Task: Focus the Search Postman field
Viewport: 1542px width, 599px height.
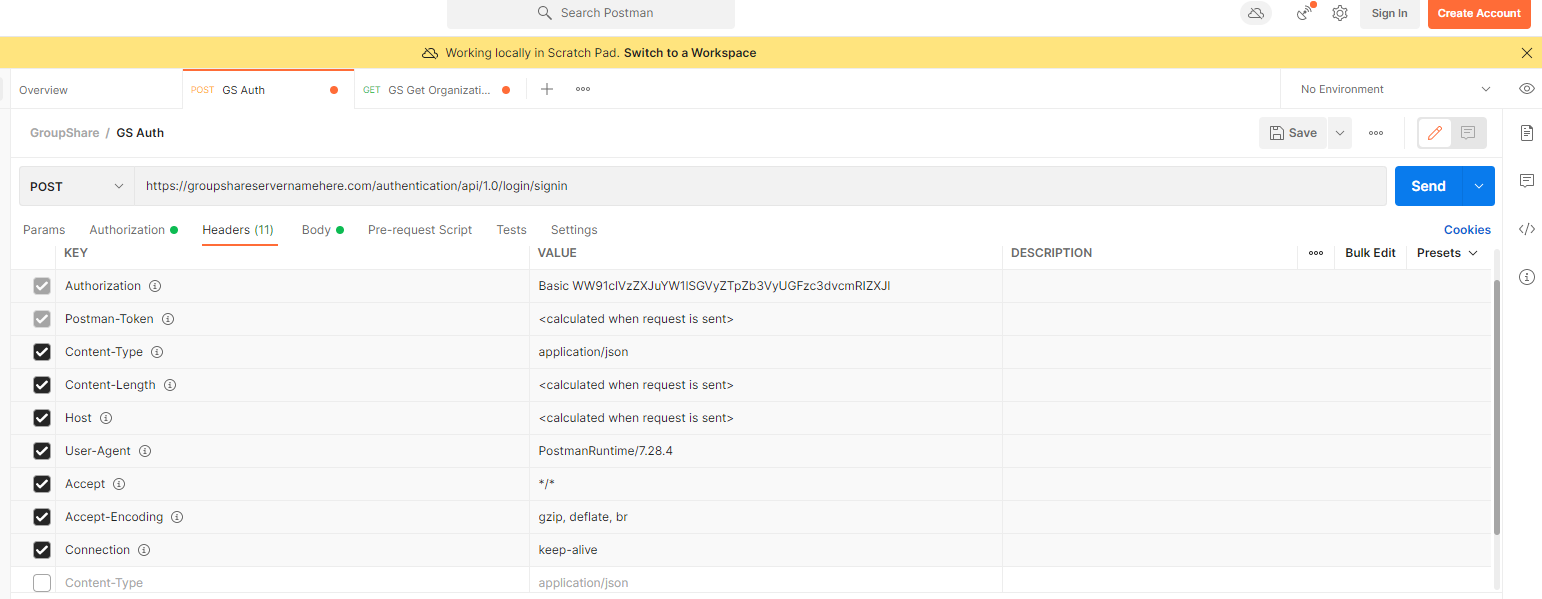Action: point(591,13)
